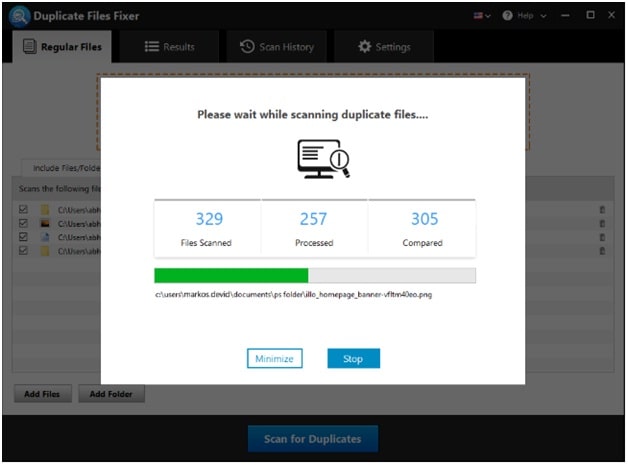
Task: Click the 329 Files Scanned counter
Action: coord(207,229)
